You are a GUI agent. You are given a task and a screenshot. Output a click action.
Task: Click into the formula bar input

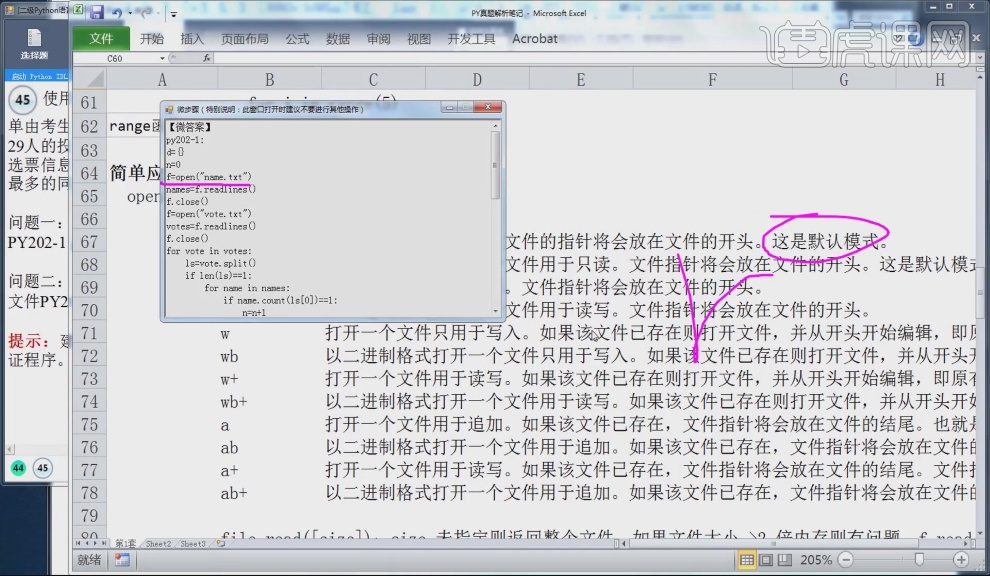click(593, 58)
